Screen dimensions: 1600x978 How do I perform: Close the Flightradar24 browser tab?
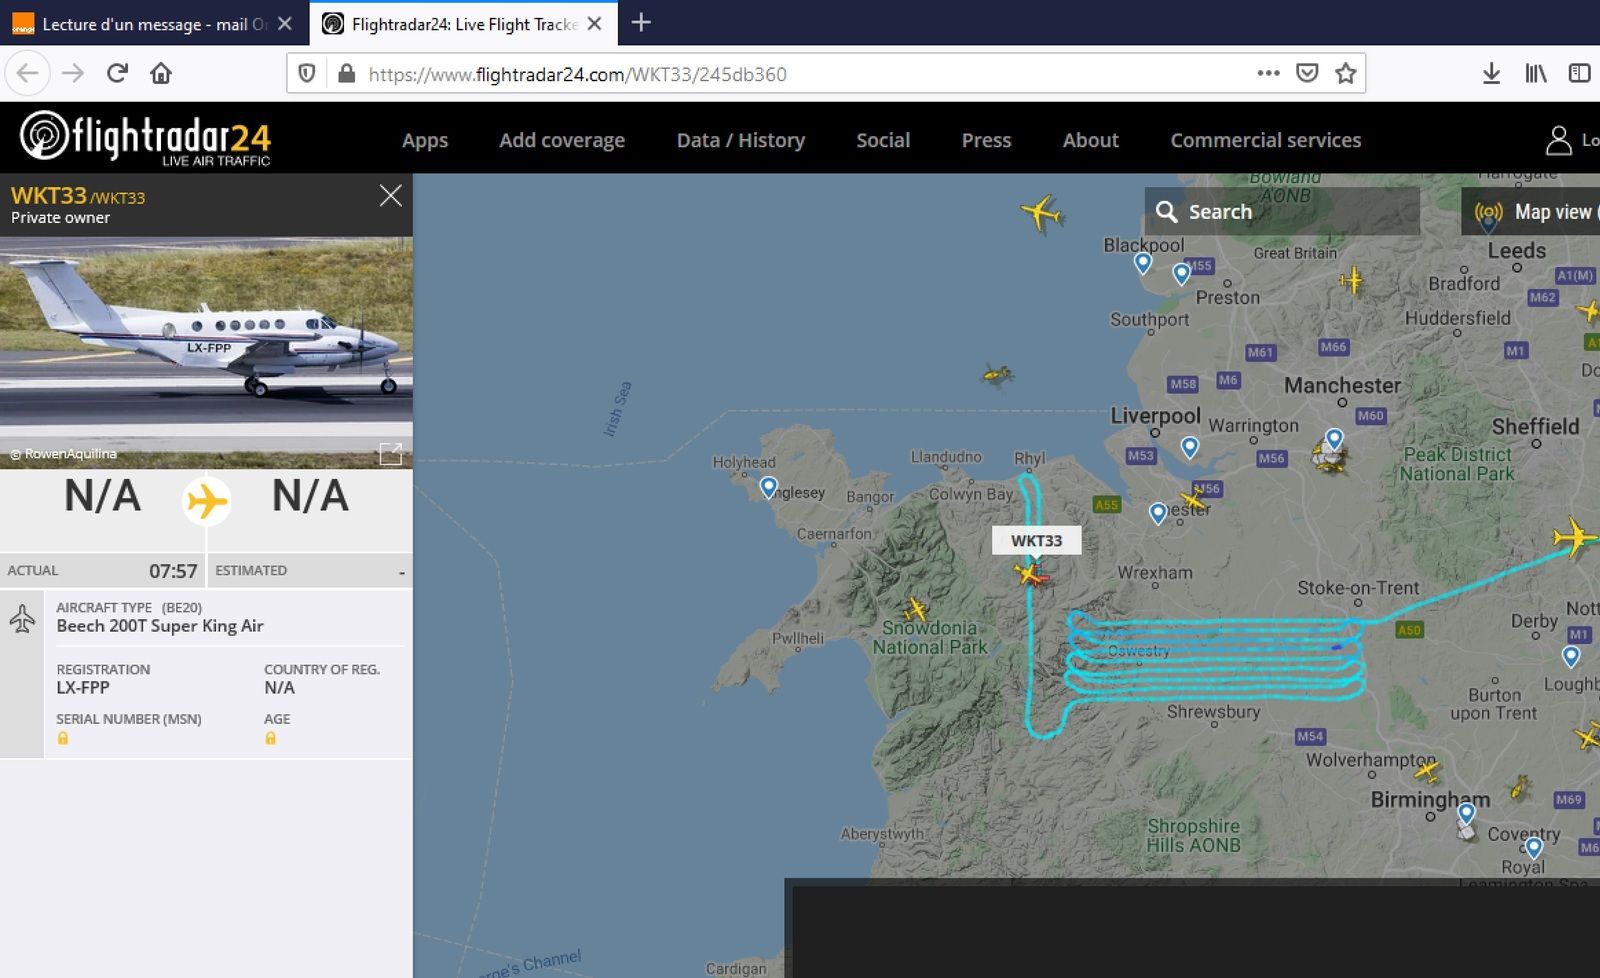coord(595,24)
